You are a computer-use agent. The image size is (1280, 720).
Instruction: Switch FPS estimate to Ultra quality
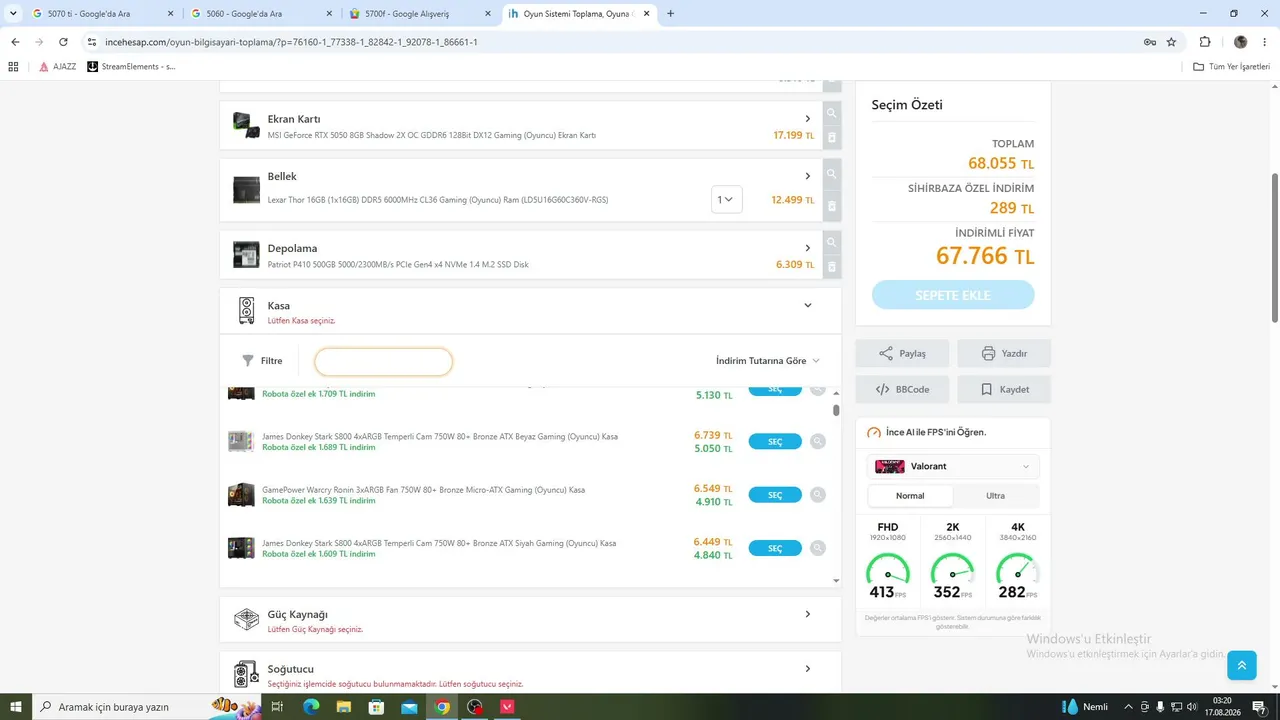tap(995, 496)
